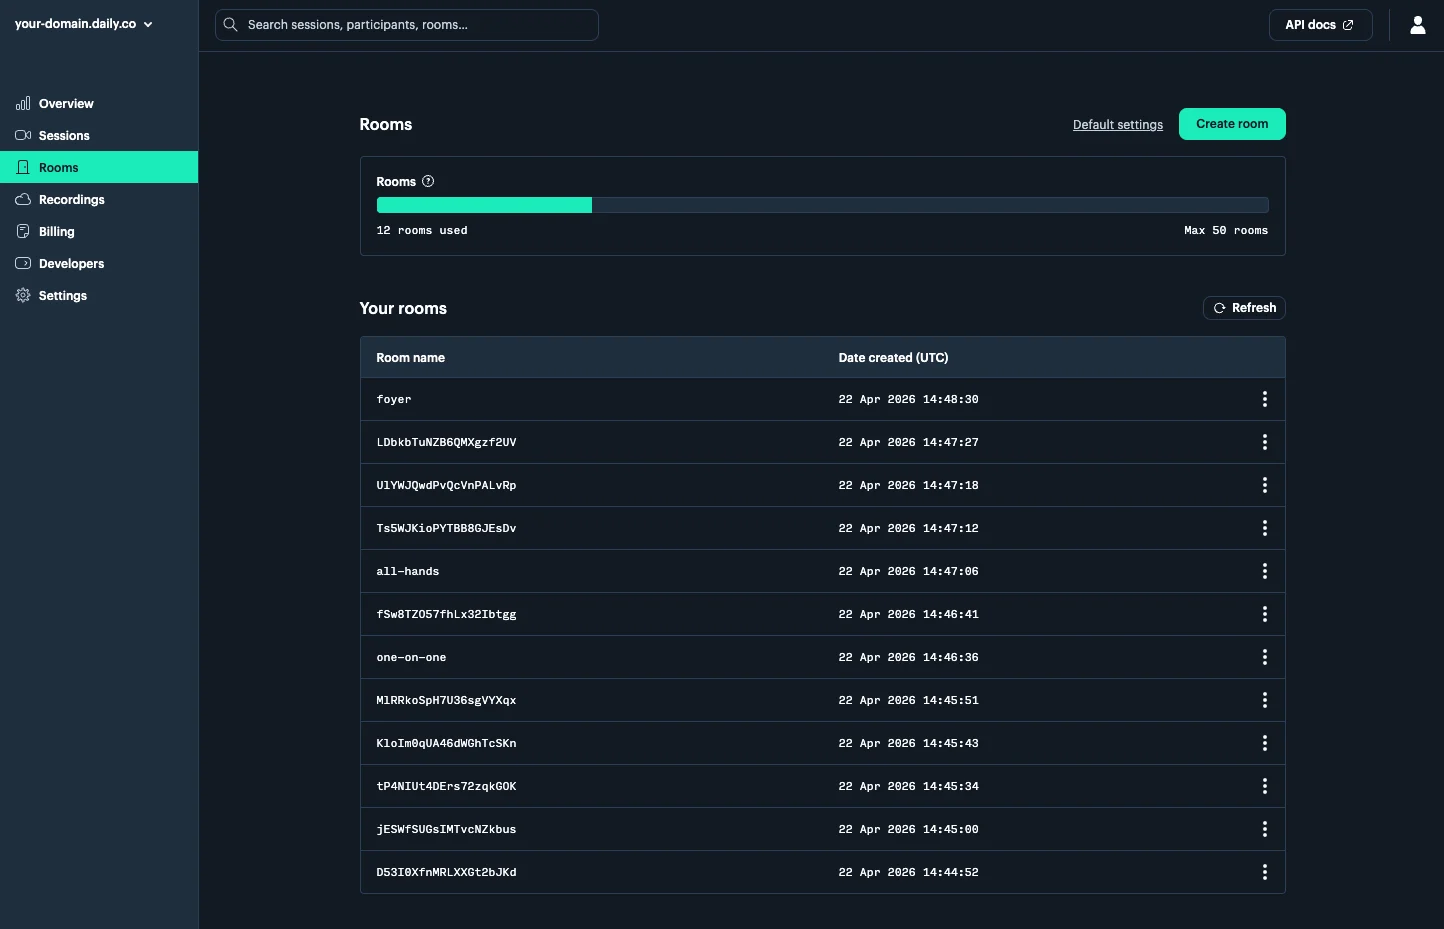This screenshot has height=929, width=1444.
Task: Click the search magnifier icon
Action: tap(230, 25)
